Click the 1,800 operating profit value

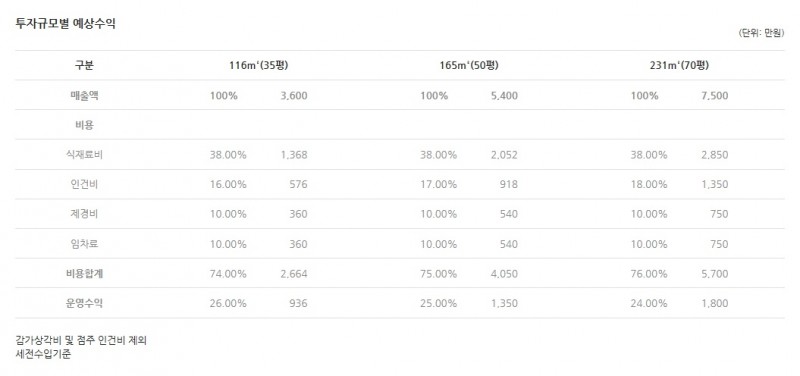[x=715, y=303]
